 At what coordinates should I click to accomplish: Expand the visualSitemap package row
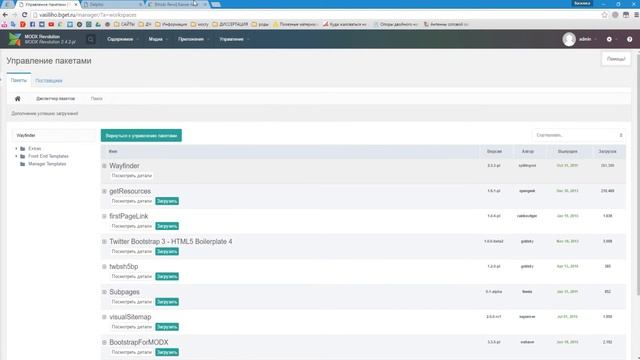click(x=104, y=317)
